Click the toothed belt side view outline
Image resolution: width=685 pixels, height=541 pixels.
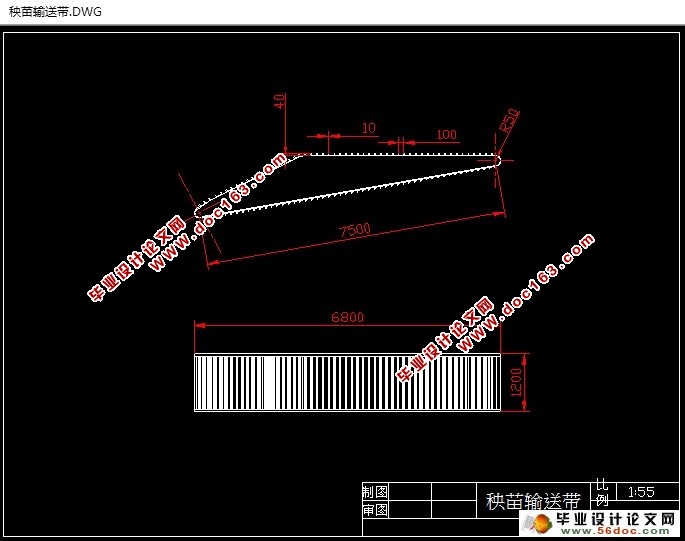(x=347, y=184)
